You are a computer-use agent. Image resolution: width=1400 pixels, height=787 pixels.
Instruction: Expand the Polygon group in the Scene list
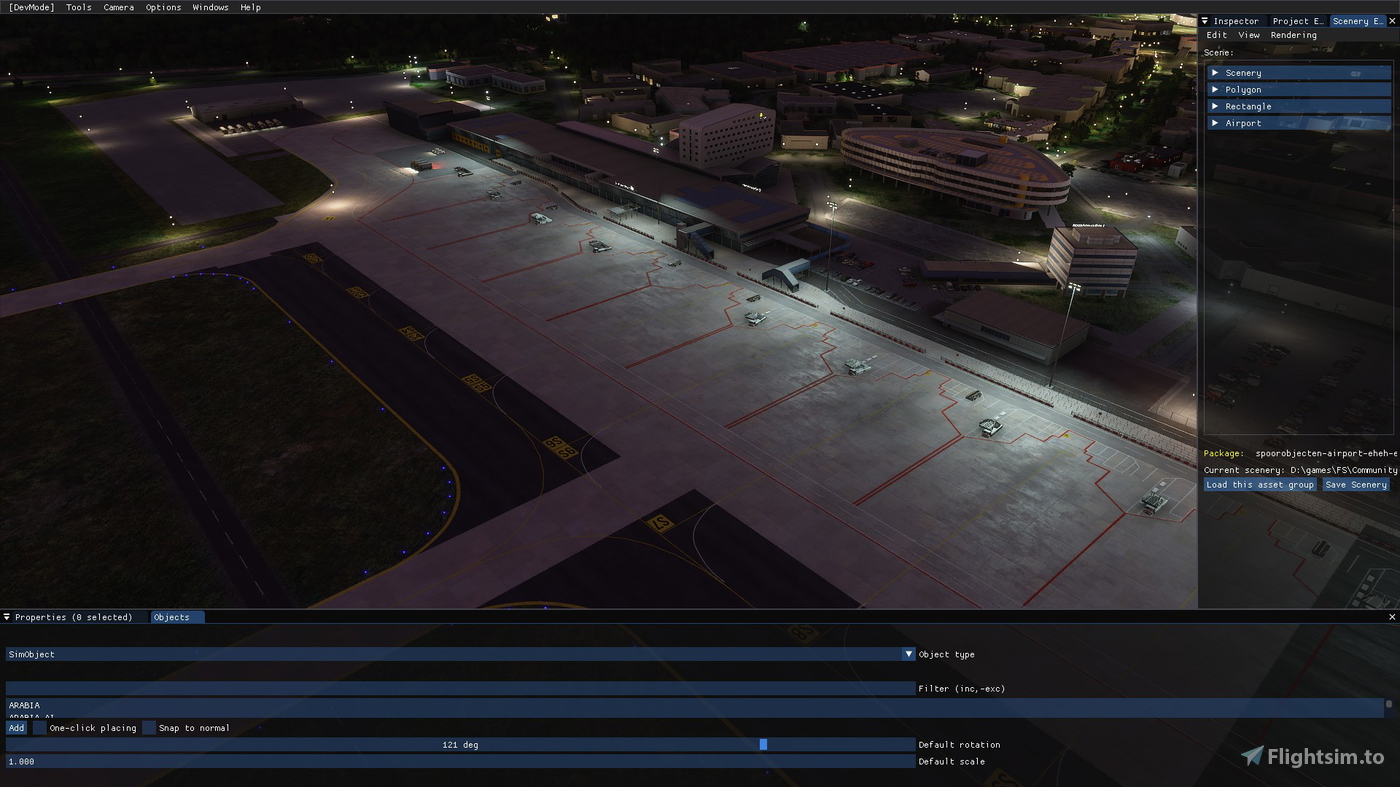(1213, 89)
